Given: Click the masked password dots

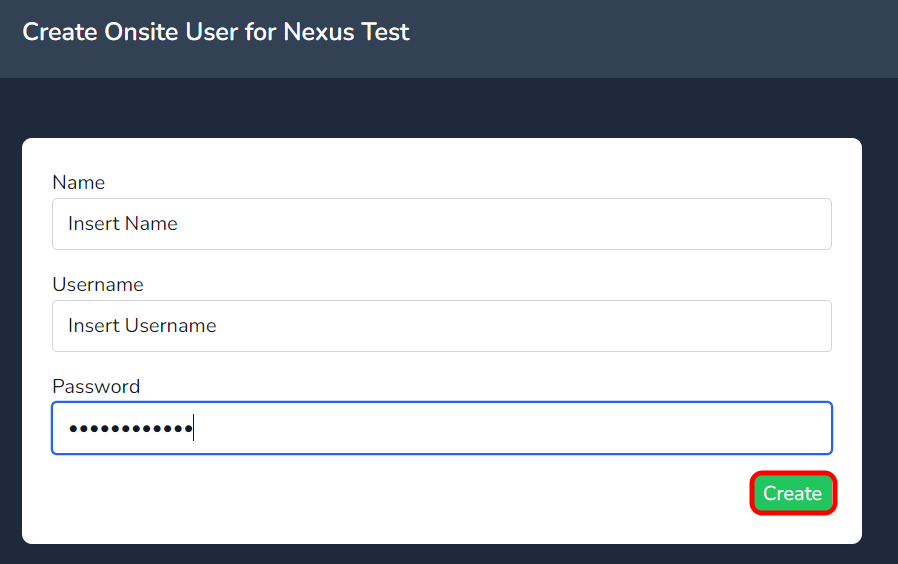Looking at the screenshot, I should 130,429.
